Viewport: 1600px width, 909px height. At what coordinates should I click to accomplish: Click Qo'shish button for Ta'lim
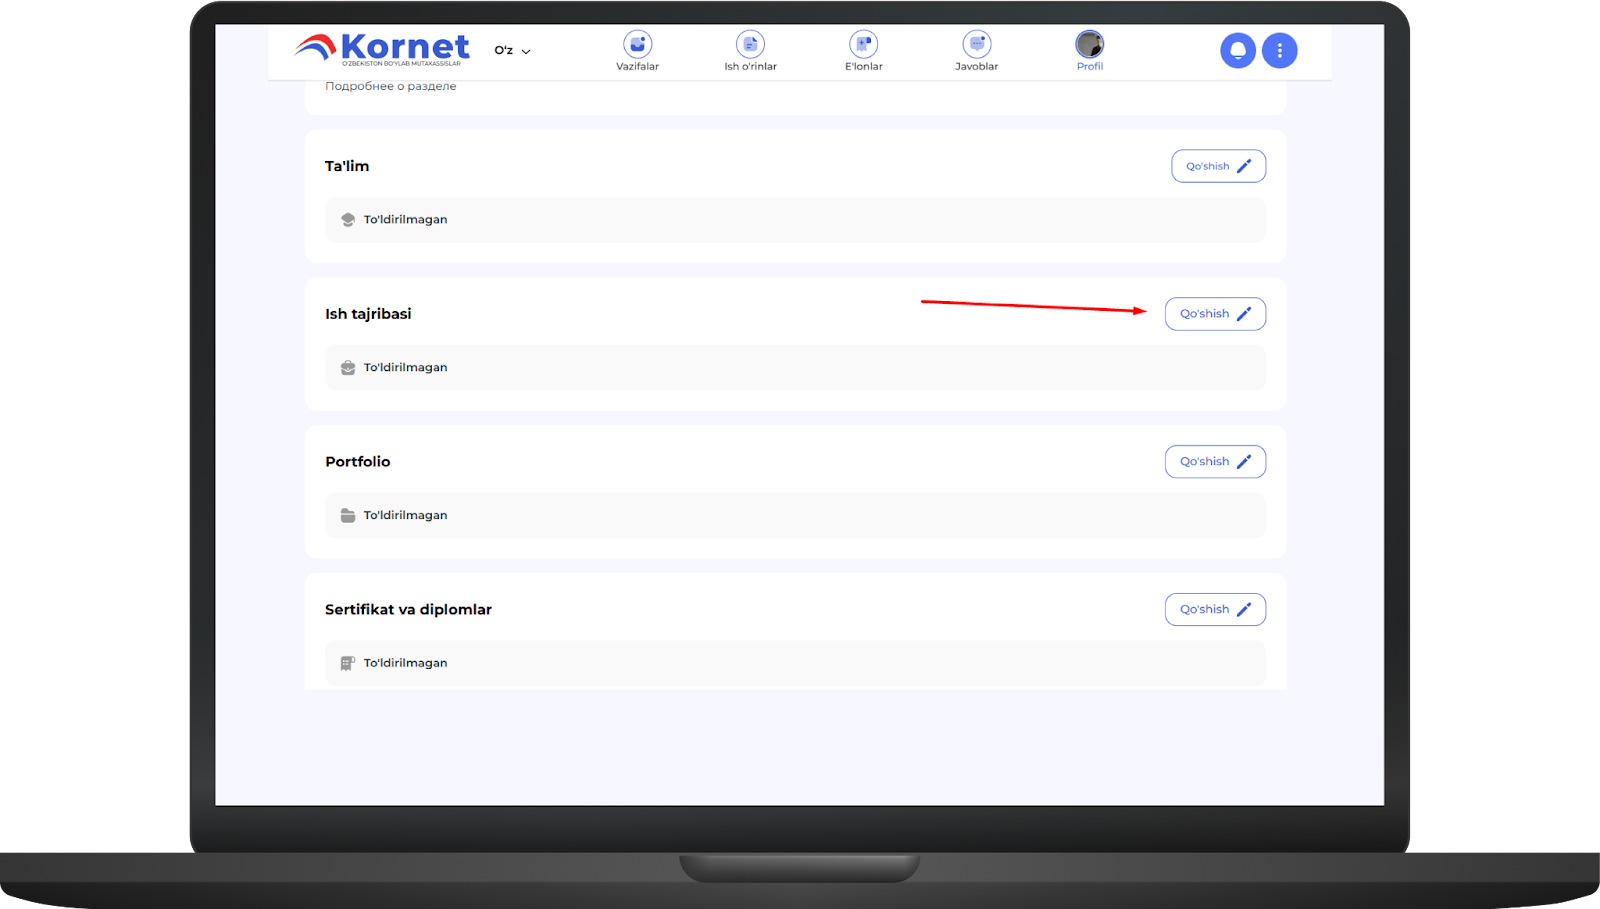(x=1217, y=166)
